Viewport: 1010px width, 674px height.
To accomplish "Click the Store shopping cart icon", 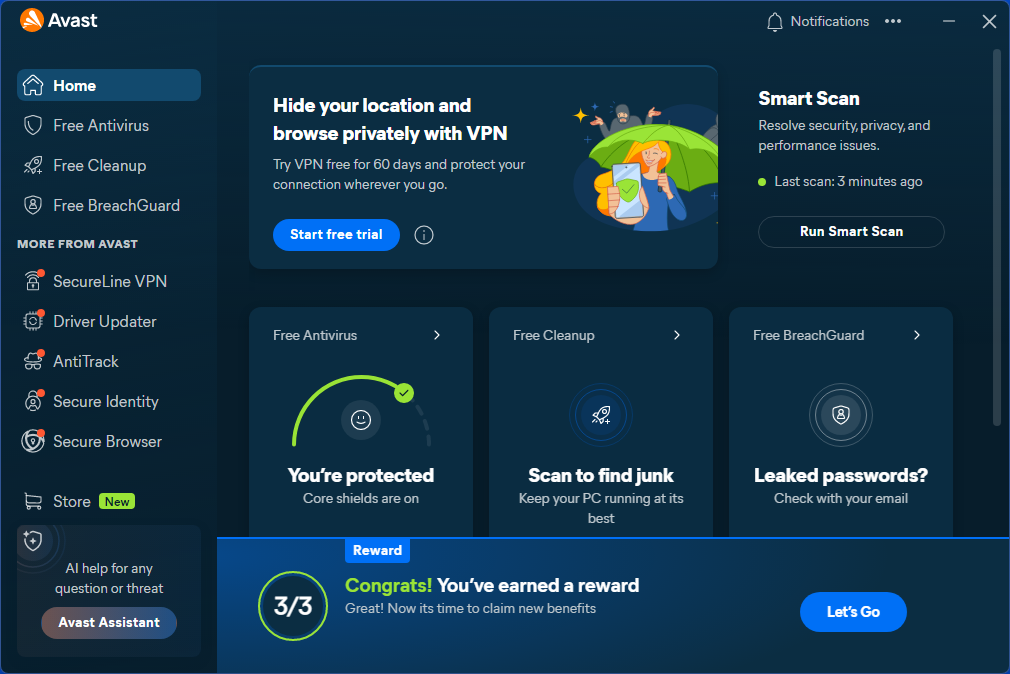I will 33,501.
